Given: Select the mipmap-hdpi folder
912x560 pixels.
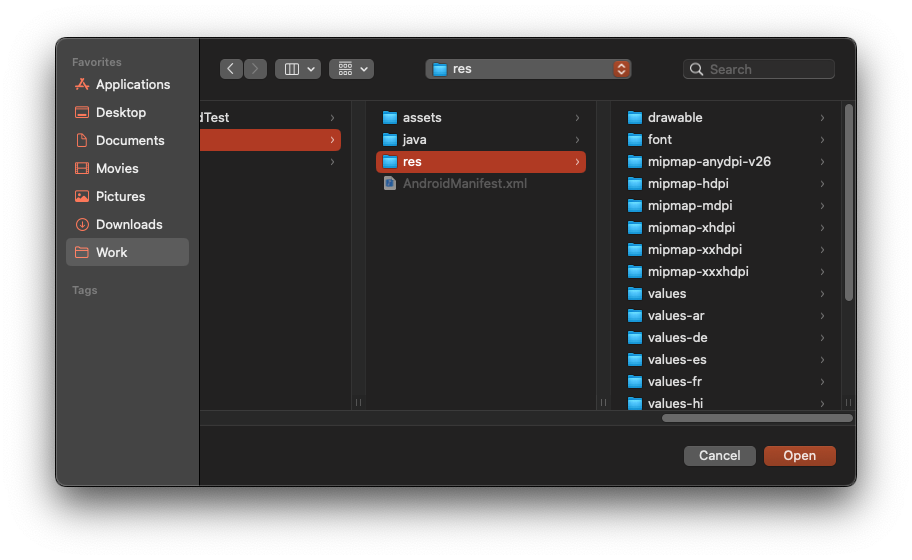Looking at the screenshot, I should [x=727, y=184].
